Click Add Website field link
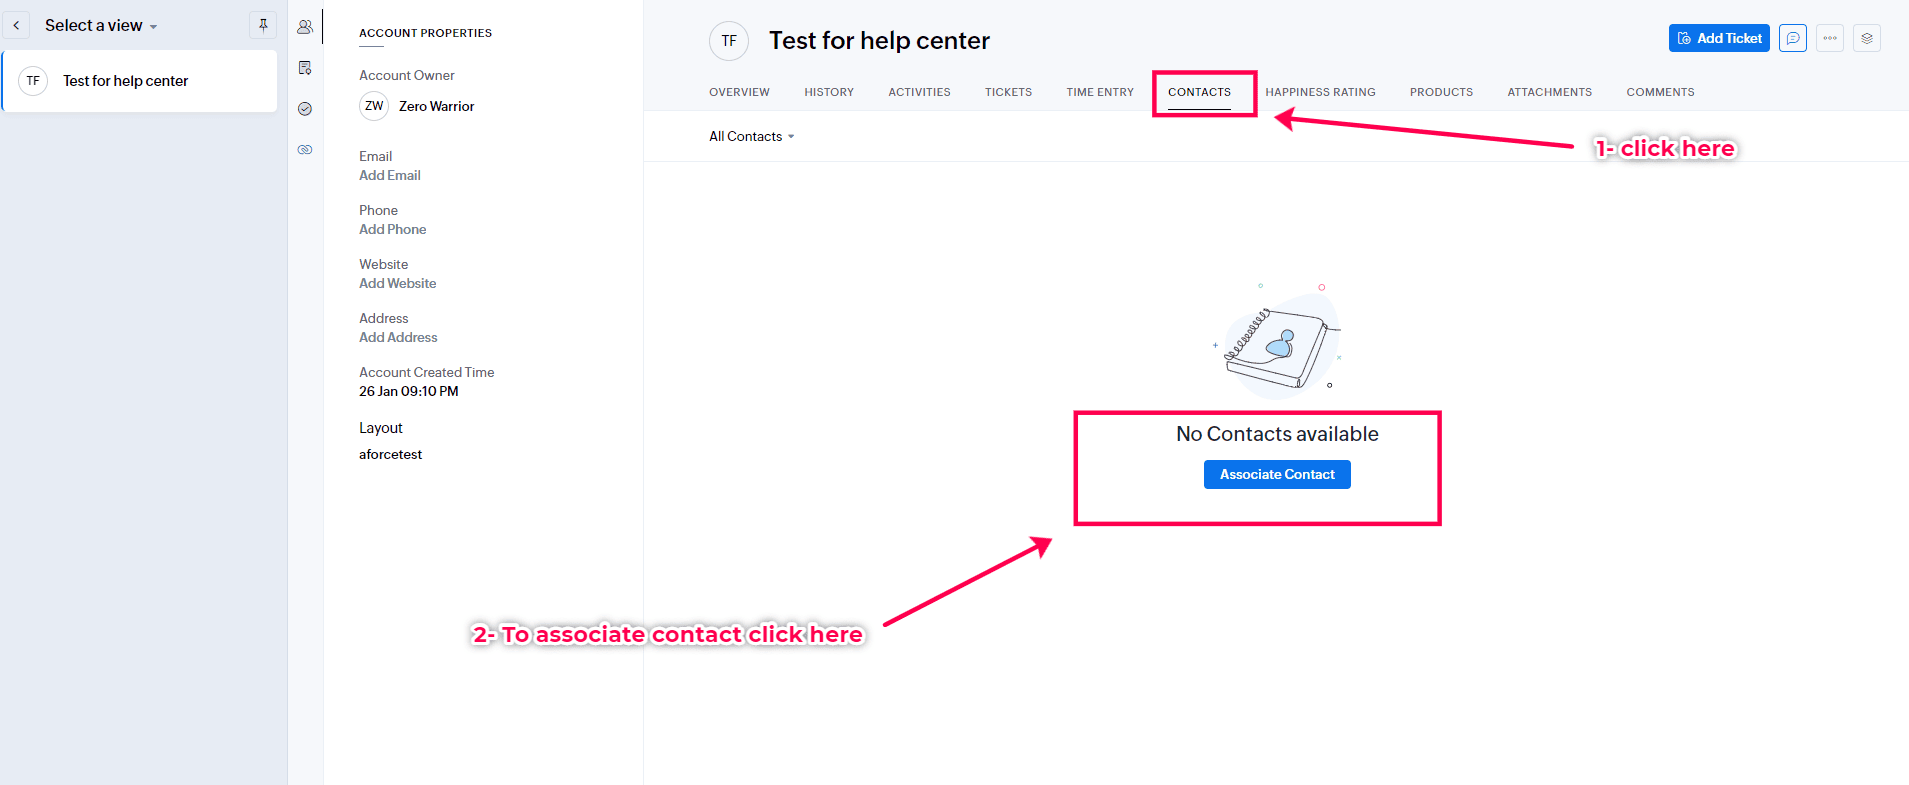 coord(398,283)
